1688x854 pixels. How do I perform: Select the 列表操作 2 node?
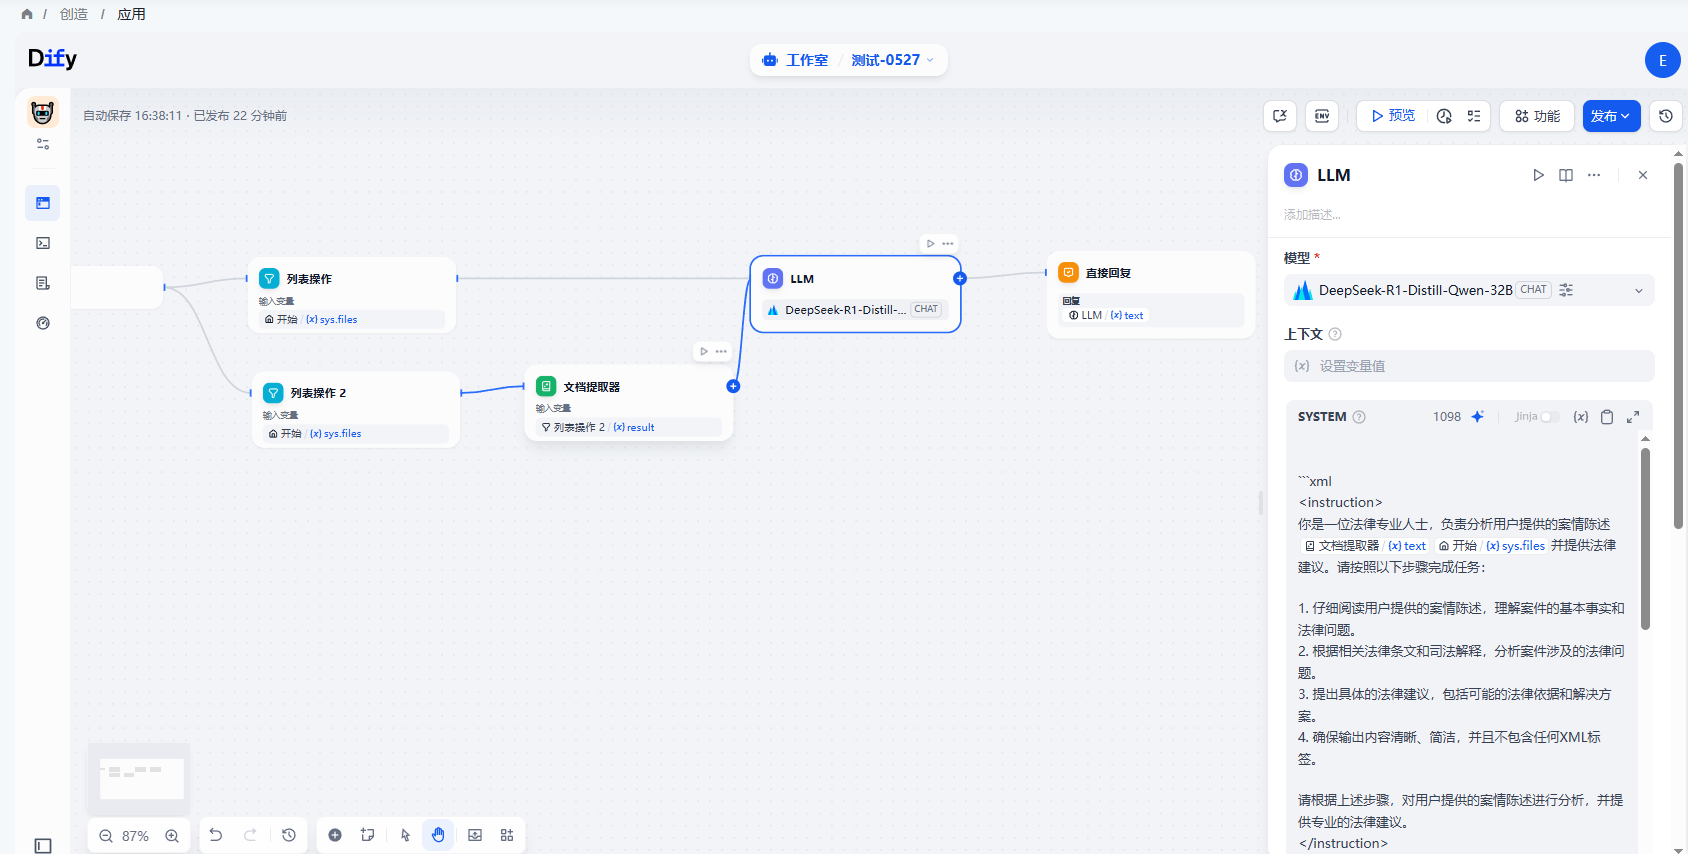(x=356, y=410)
